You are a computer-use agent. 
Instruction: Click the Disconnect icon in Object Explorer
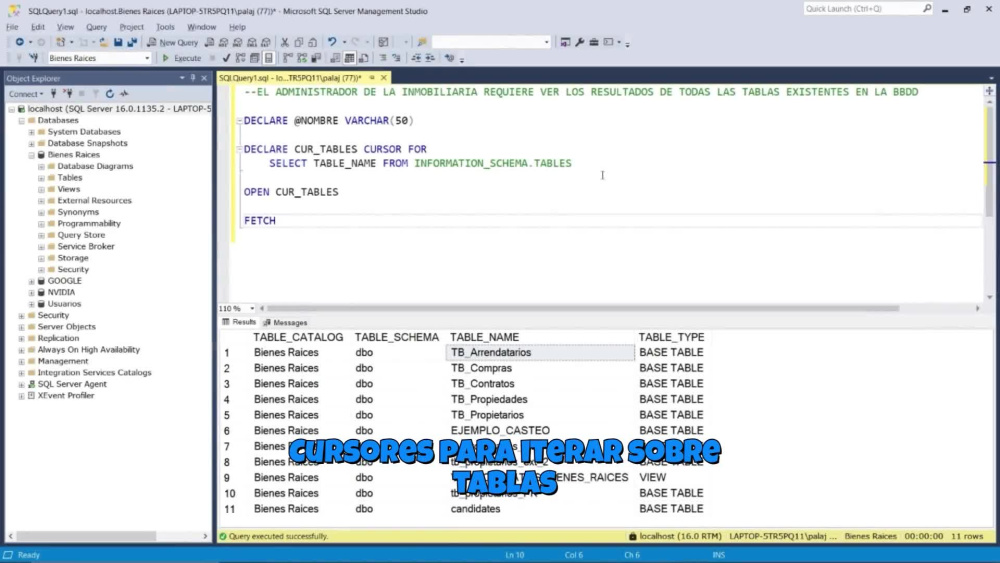point(68,94)
